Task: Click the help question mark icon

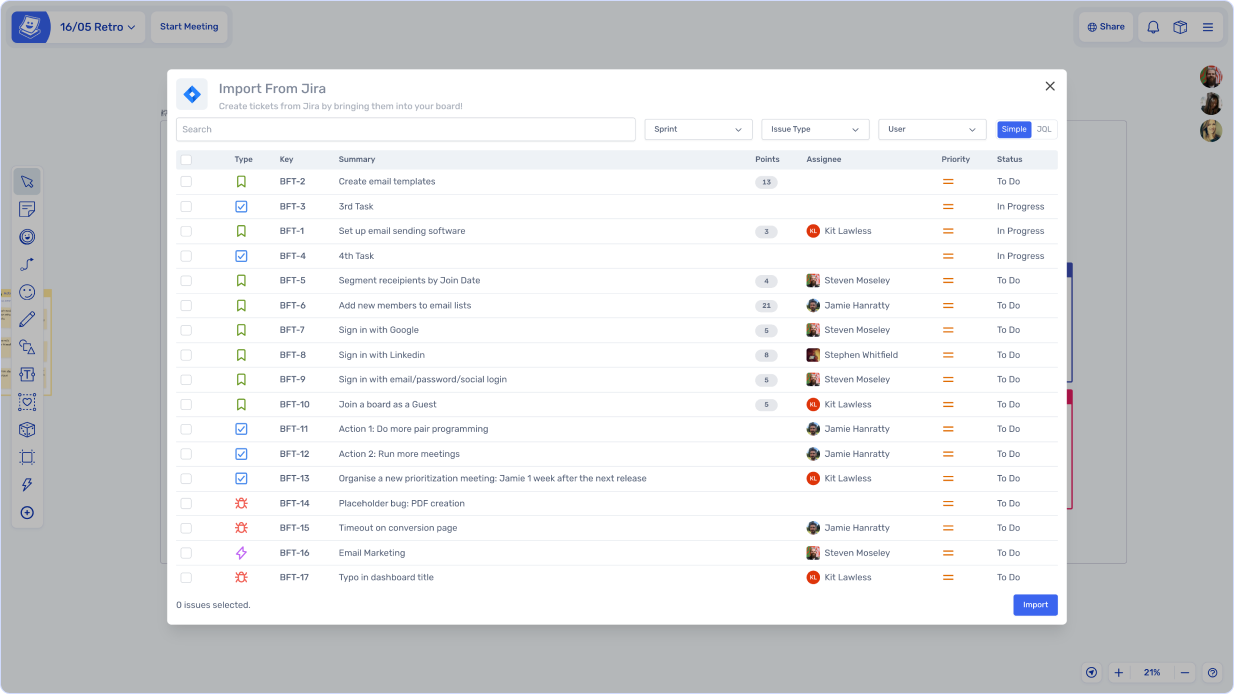Action: click(1212, 673)
